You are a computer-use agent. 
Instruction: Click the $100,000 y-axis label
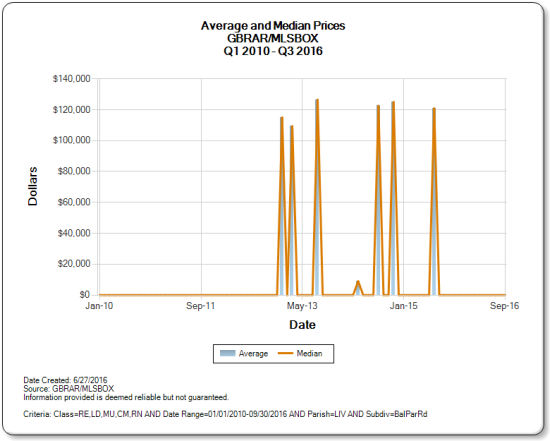click(x=72, y=140)
